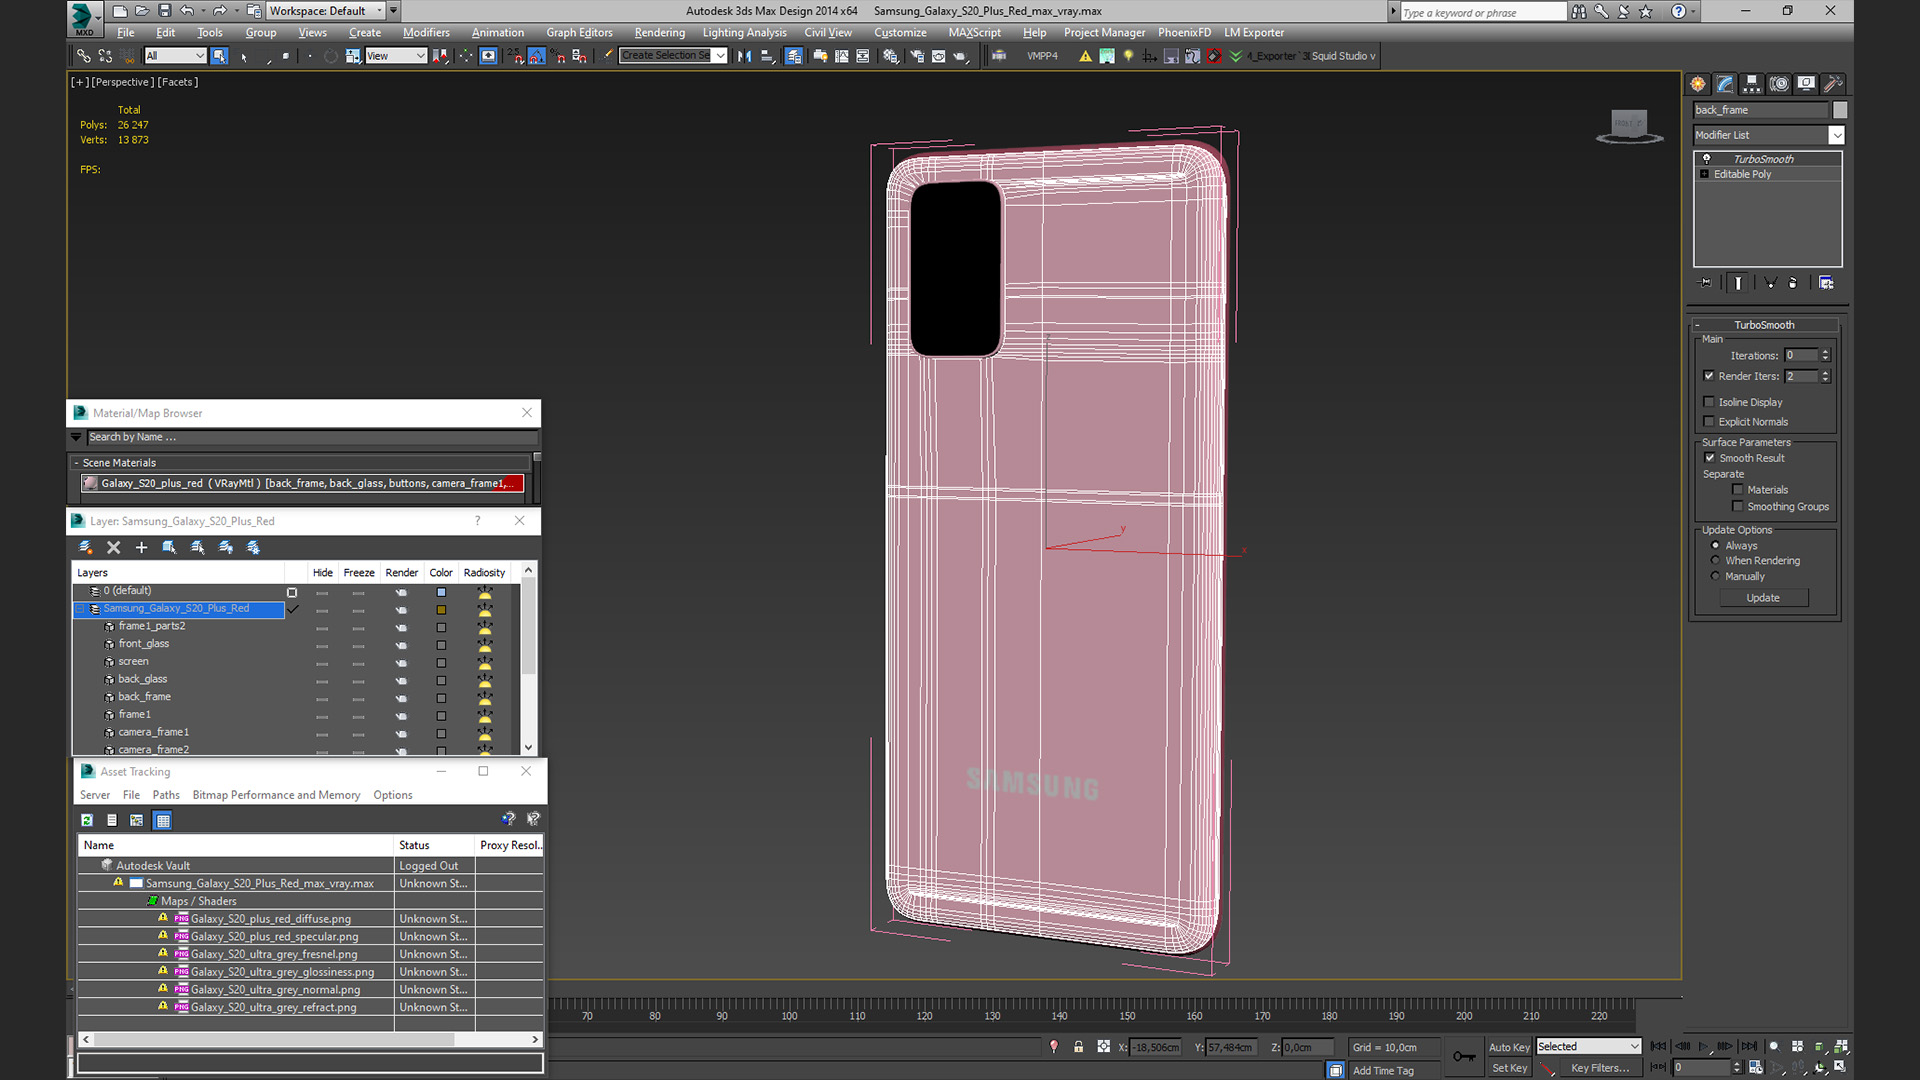
Task: Click color swatch of back_glass layer row
Action: click(x=441, y=680)
